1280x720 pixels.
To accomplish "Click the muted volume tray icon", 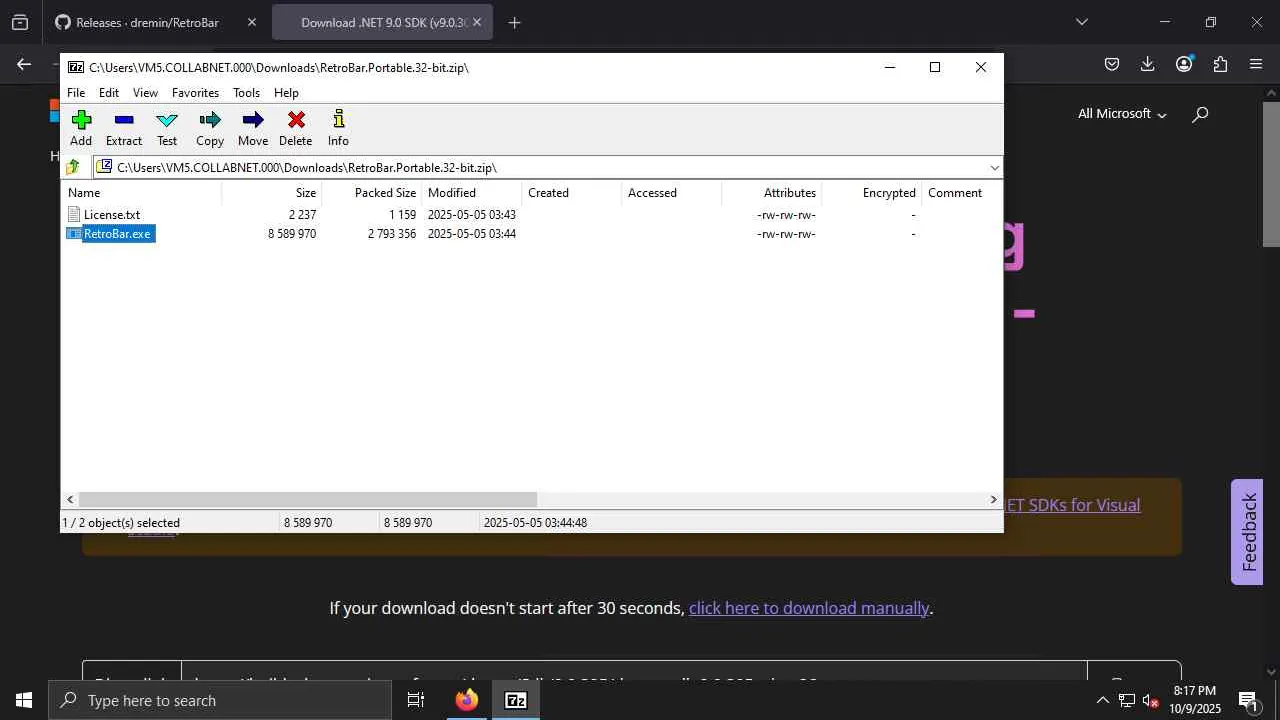I will coord(1150,700).
